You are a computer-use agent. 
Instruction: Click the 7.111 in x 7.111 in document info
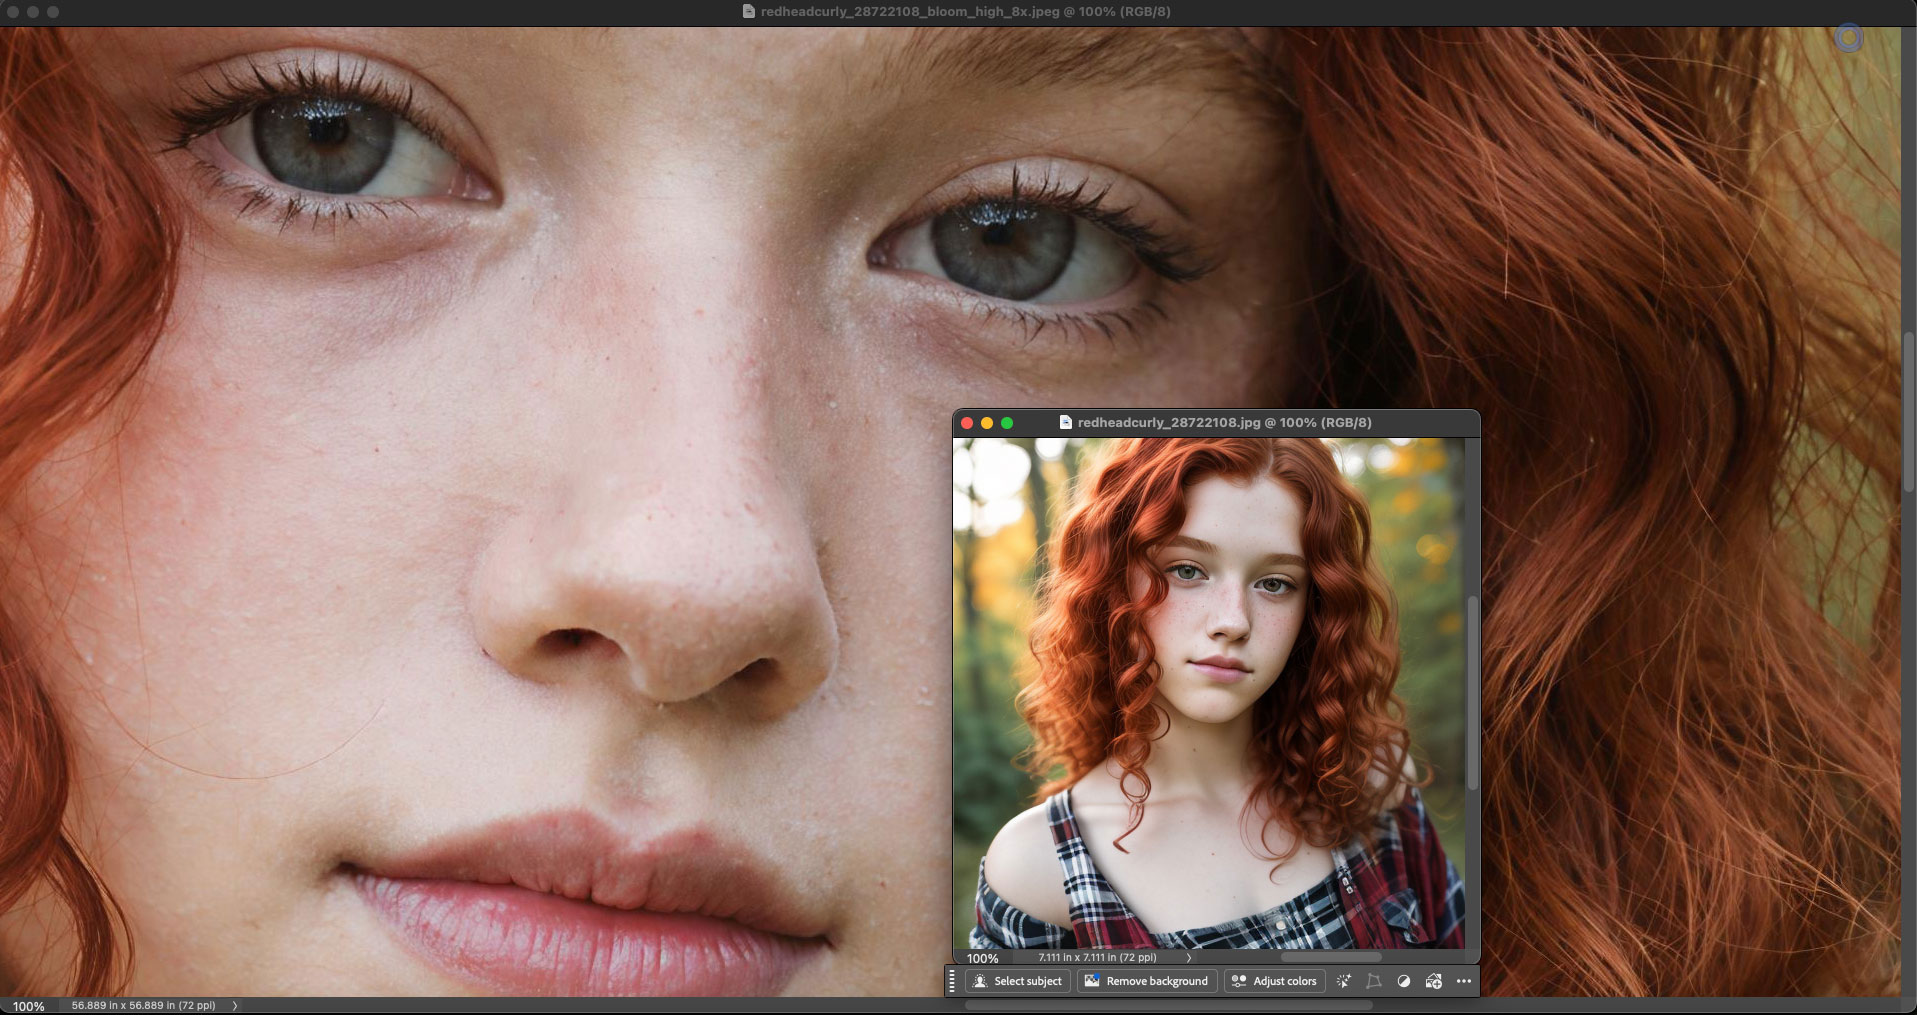click(1097, 958)
